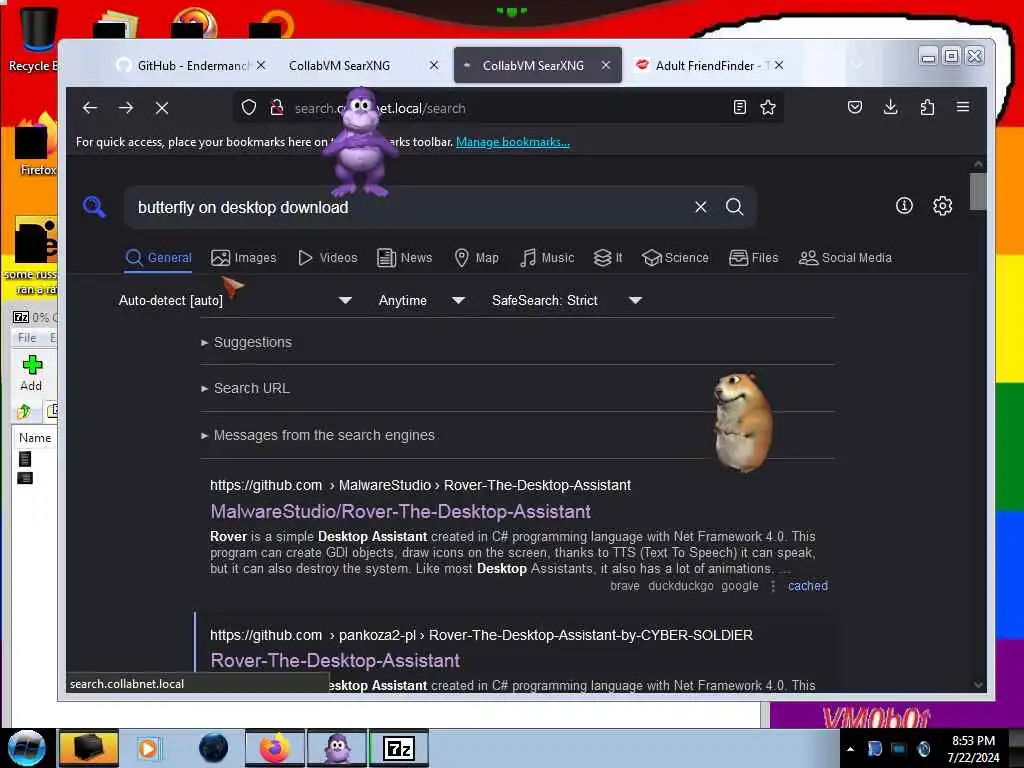Click the Hammy hamster desktop assistant
This screenshot has width=1024, height=768.
coord(743,422)
